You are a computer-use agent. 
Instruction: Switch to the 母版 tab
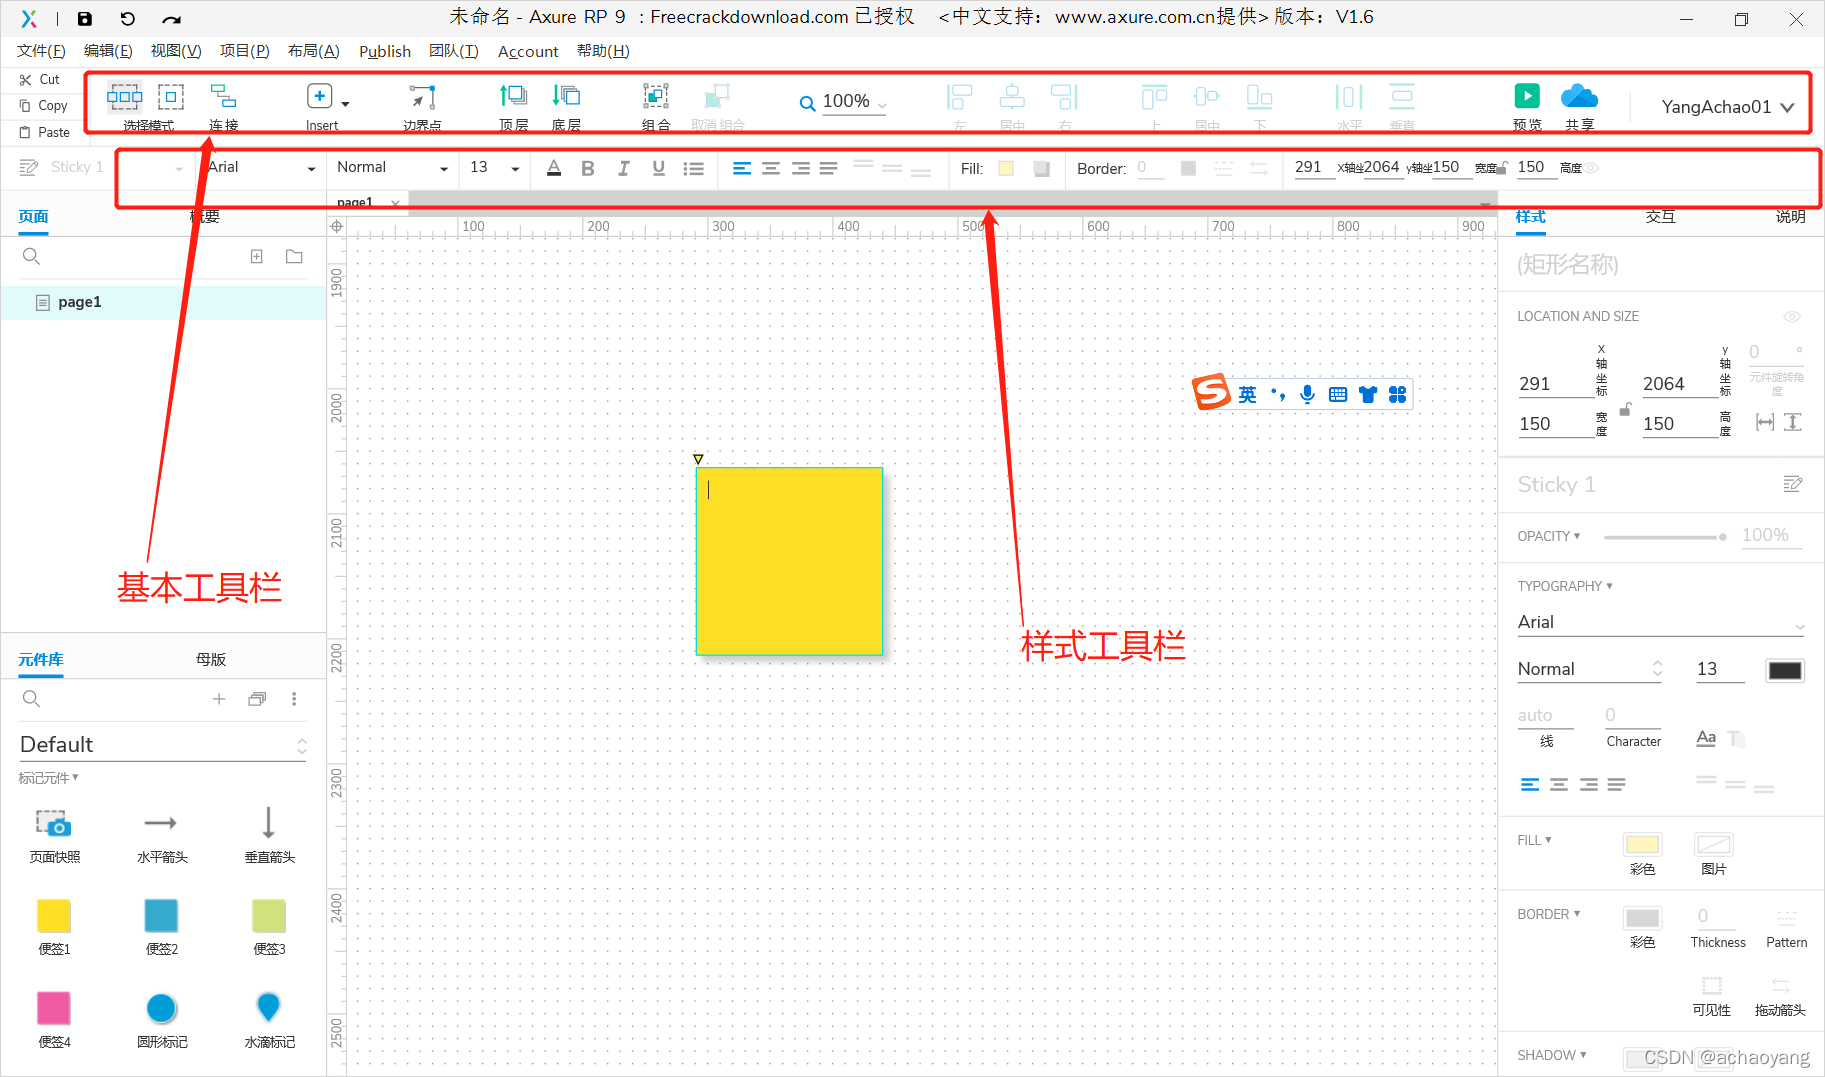[x=211, y=659]
